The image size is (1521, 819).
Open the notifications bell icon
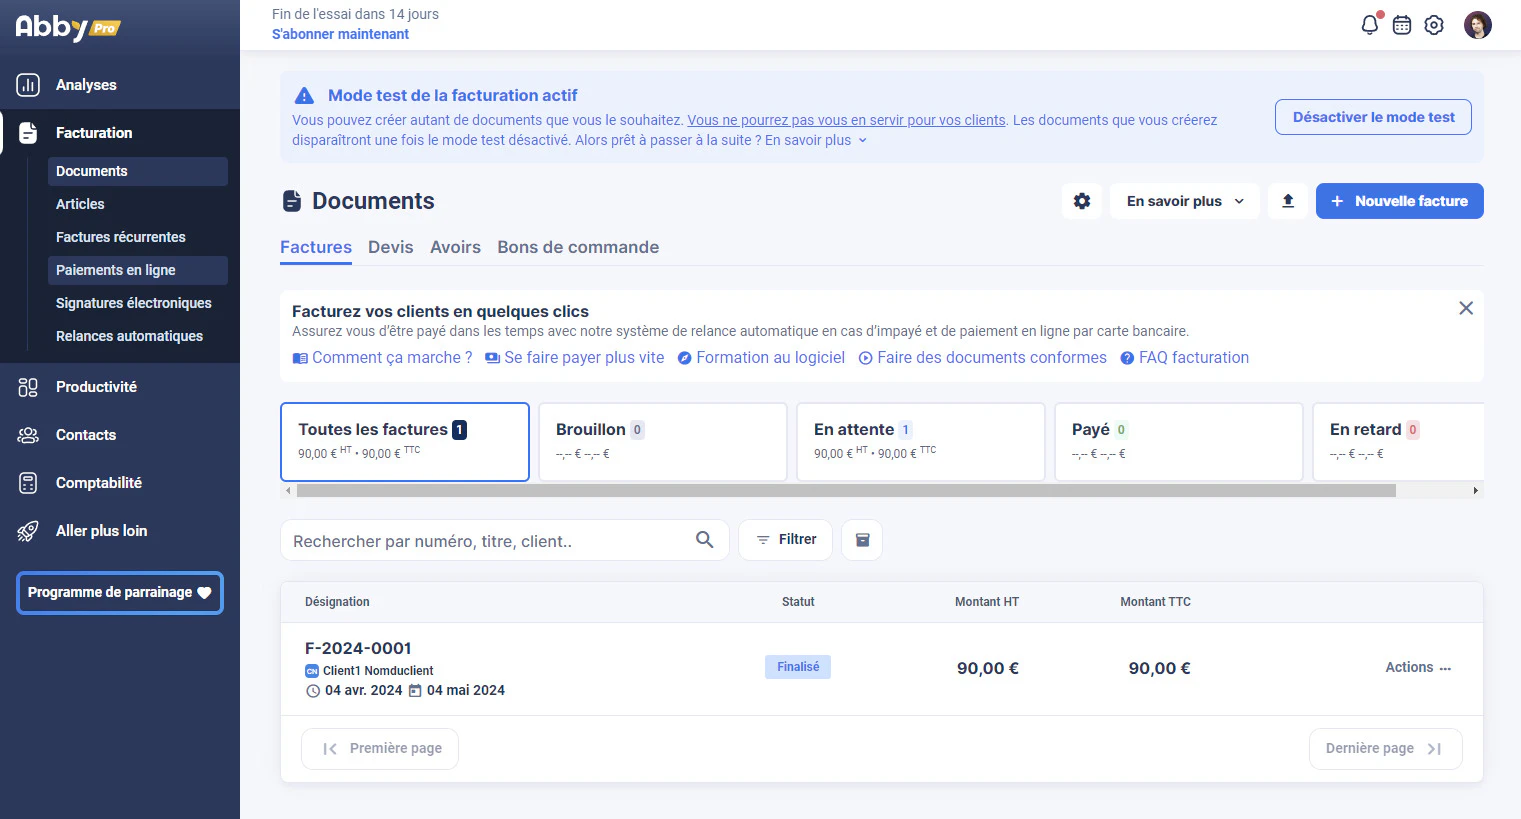point(1370,25)
